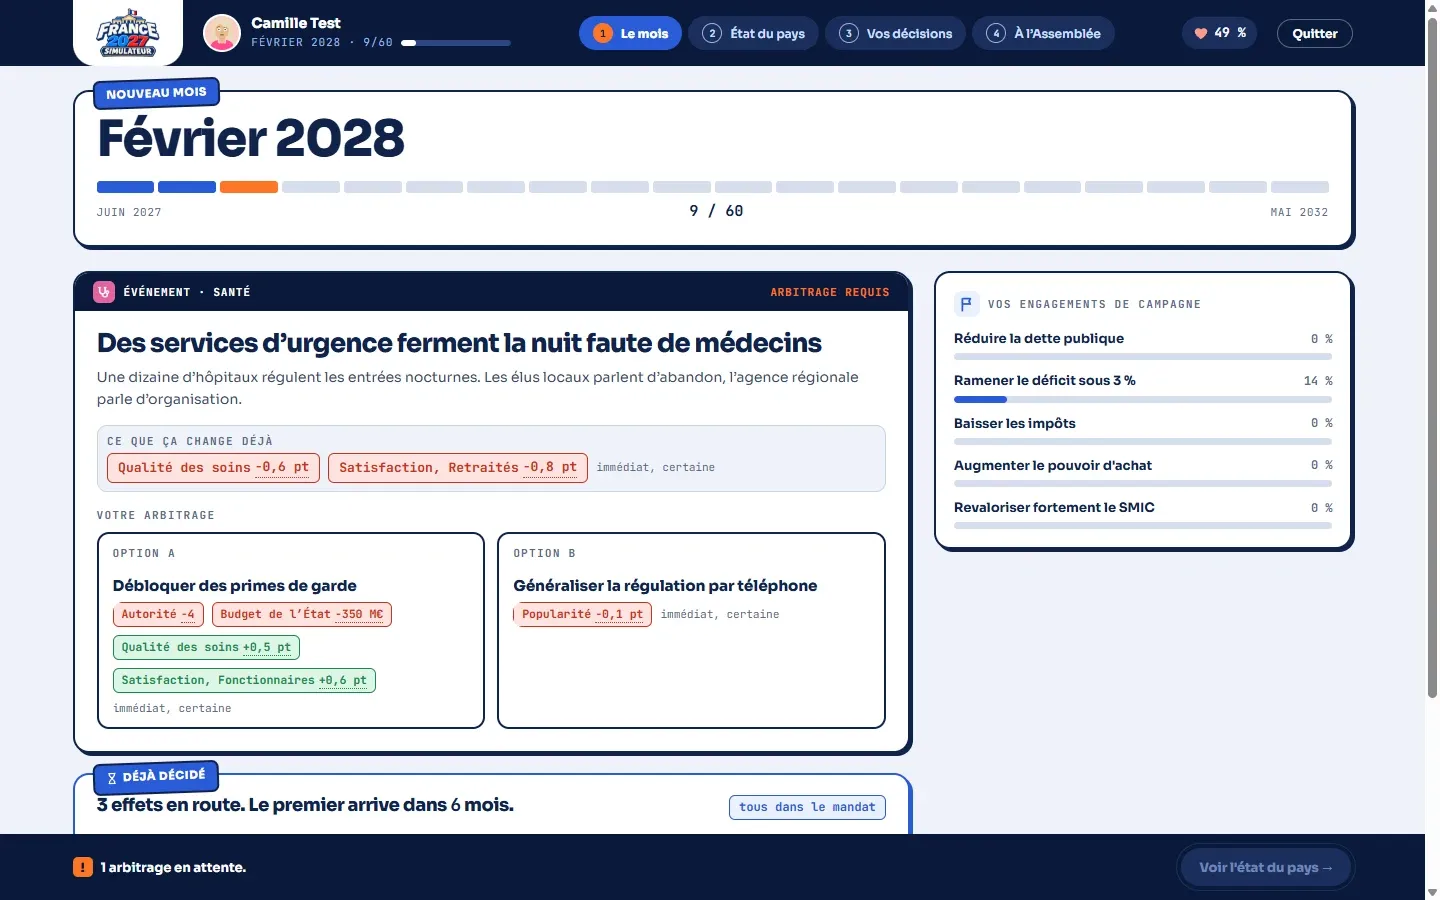Click the first blue timeline segment
Viewport: 1440px width, 900px height.
[125, 187]
